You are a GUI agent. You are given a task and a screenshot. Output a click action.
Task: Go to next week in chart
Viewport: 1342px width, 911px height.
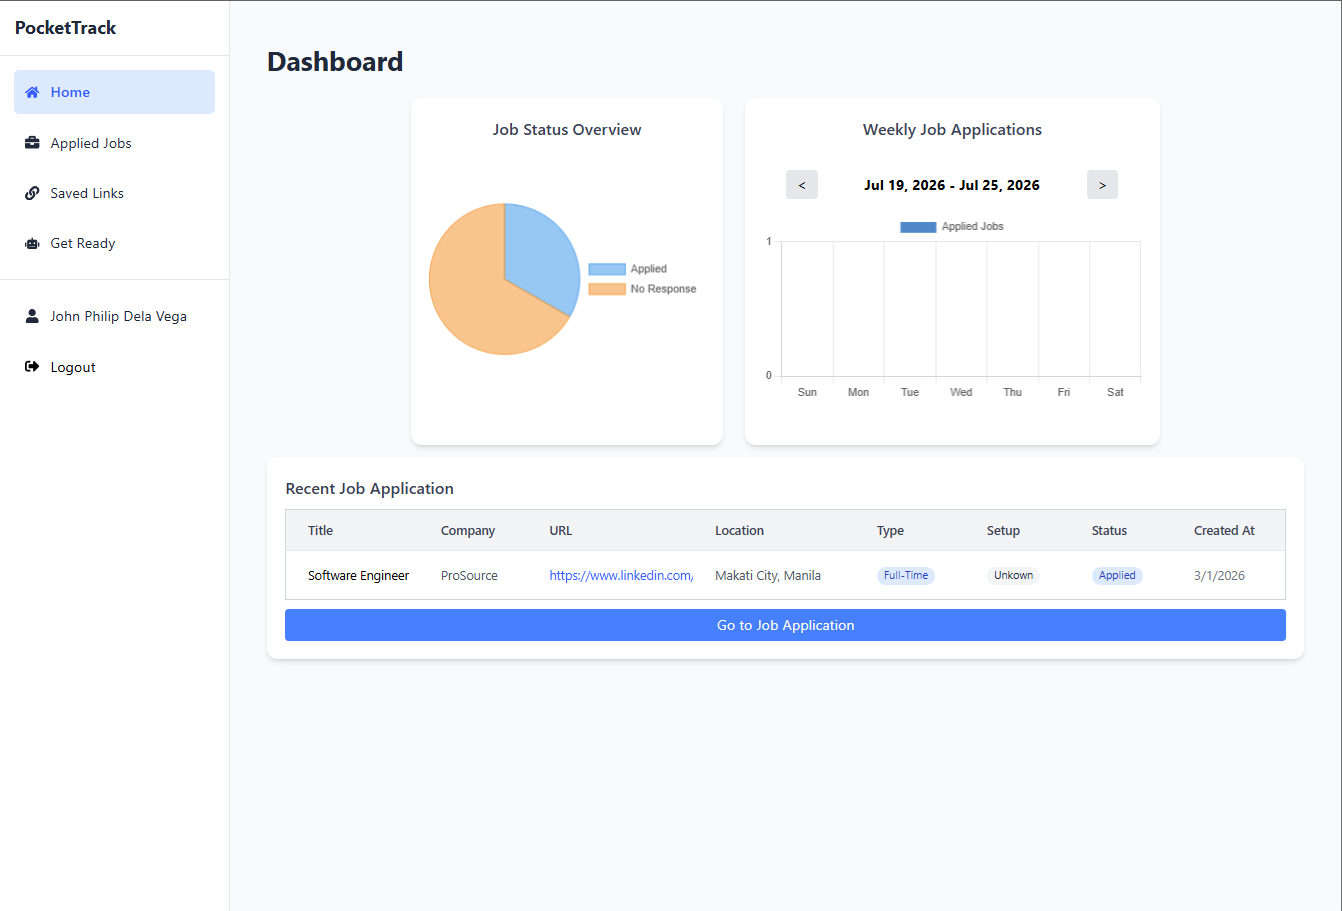pyautogui.click(x=1102, y=185)
